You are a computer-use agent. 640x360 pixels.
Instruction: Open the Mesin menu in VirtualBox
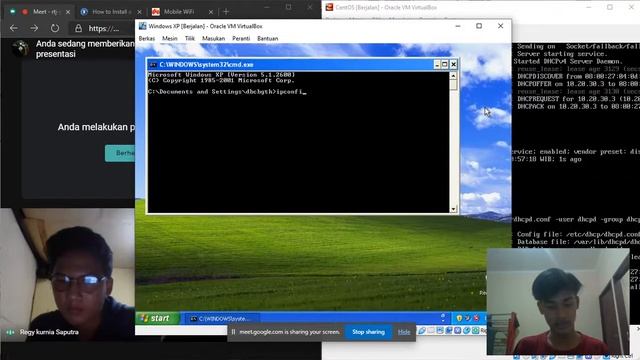170,38
